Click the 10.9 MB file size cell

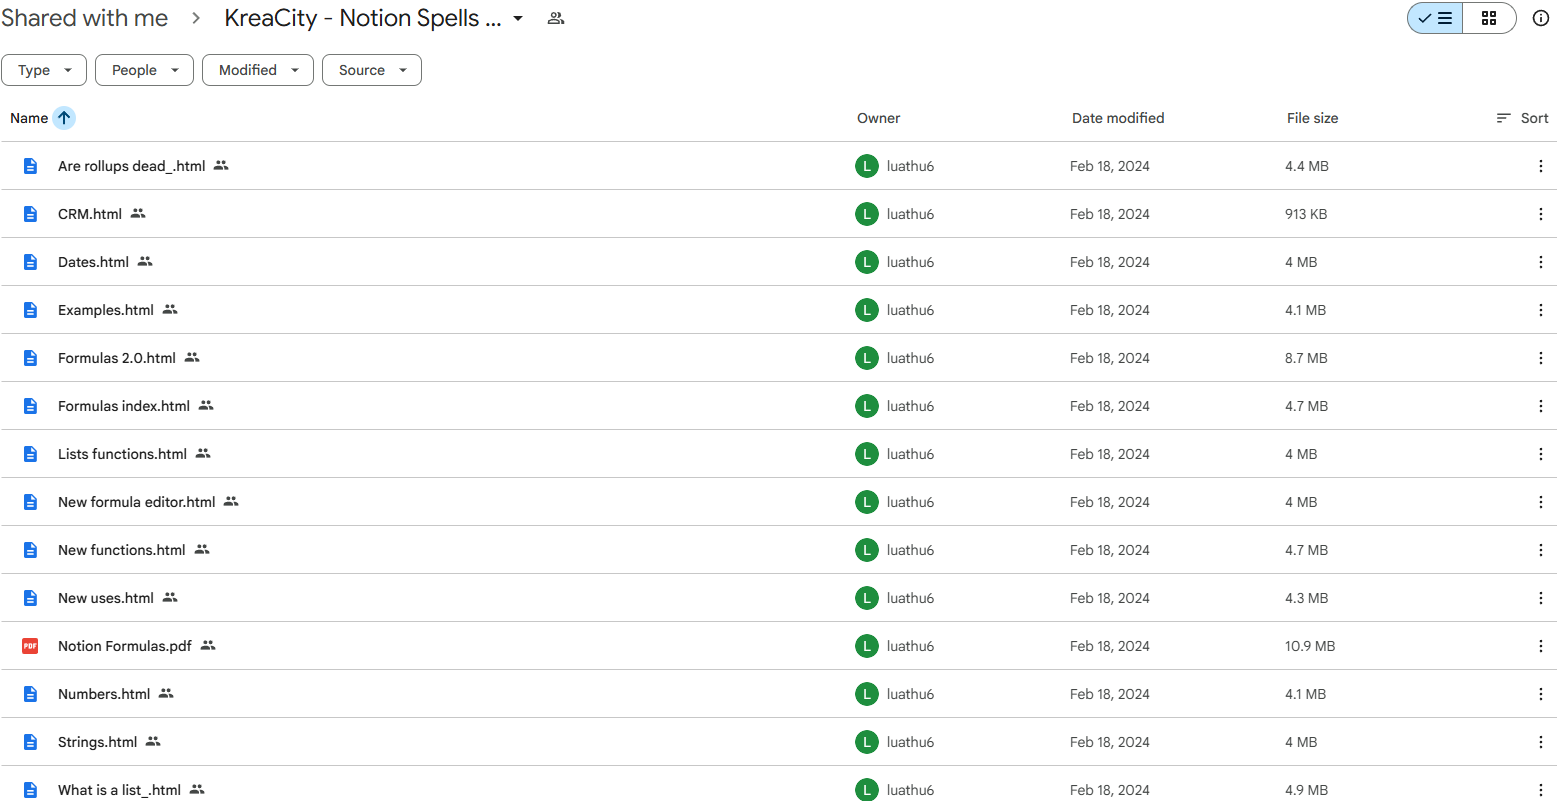click(1310, 646)
